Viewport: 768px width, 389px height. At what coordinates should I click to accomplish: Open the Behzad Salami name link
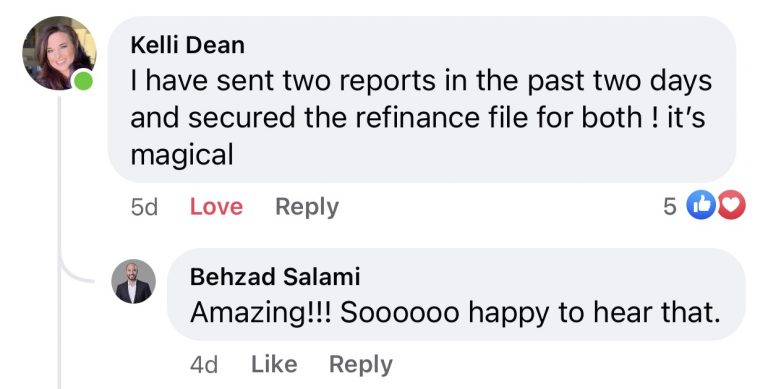(275, 277)
